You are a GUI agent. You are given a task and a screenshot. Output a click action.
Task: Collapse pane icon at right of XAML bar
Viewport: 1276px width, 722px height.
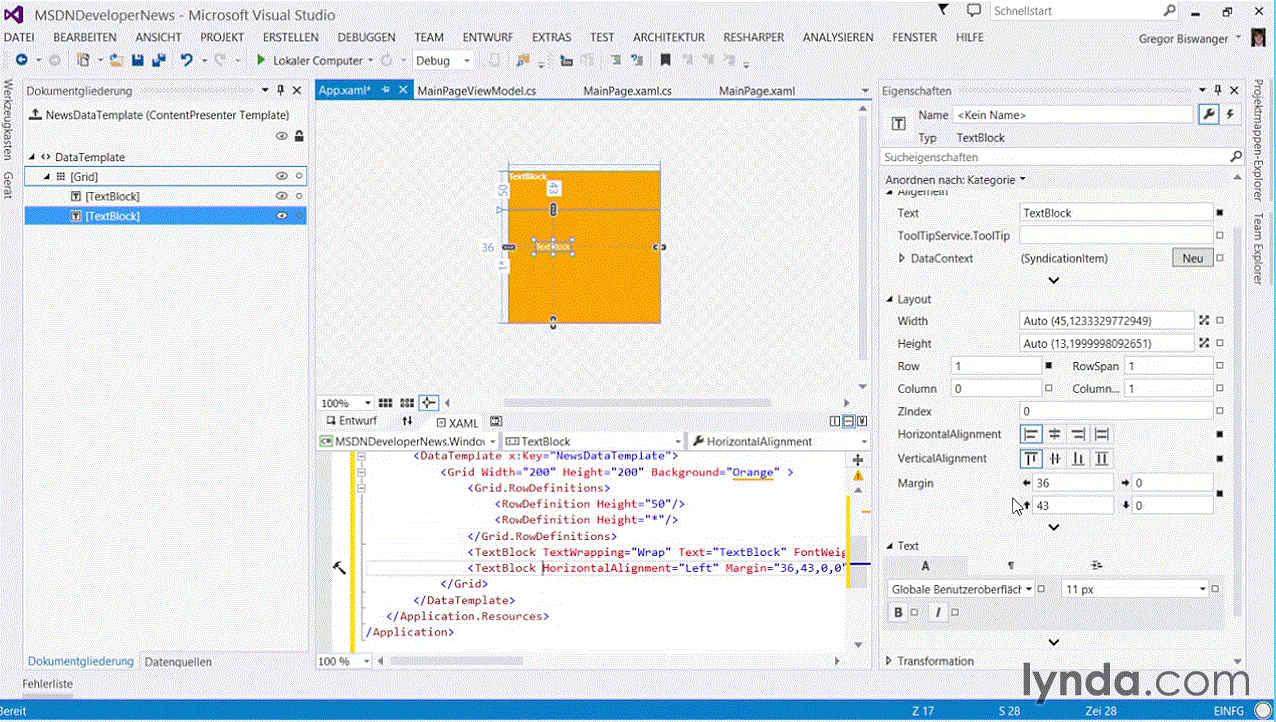pos(862,422)
